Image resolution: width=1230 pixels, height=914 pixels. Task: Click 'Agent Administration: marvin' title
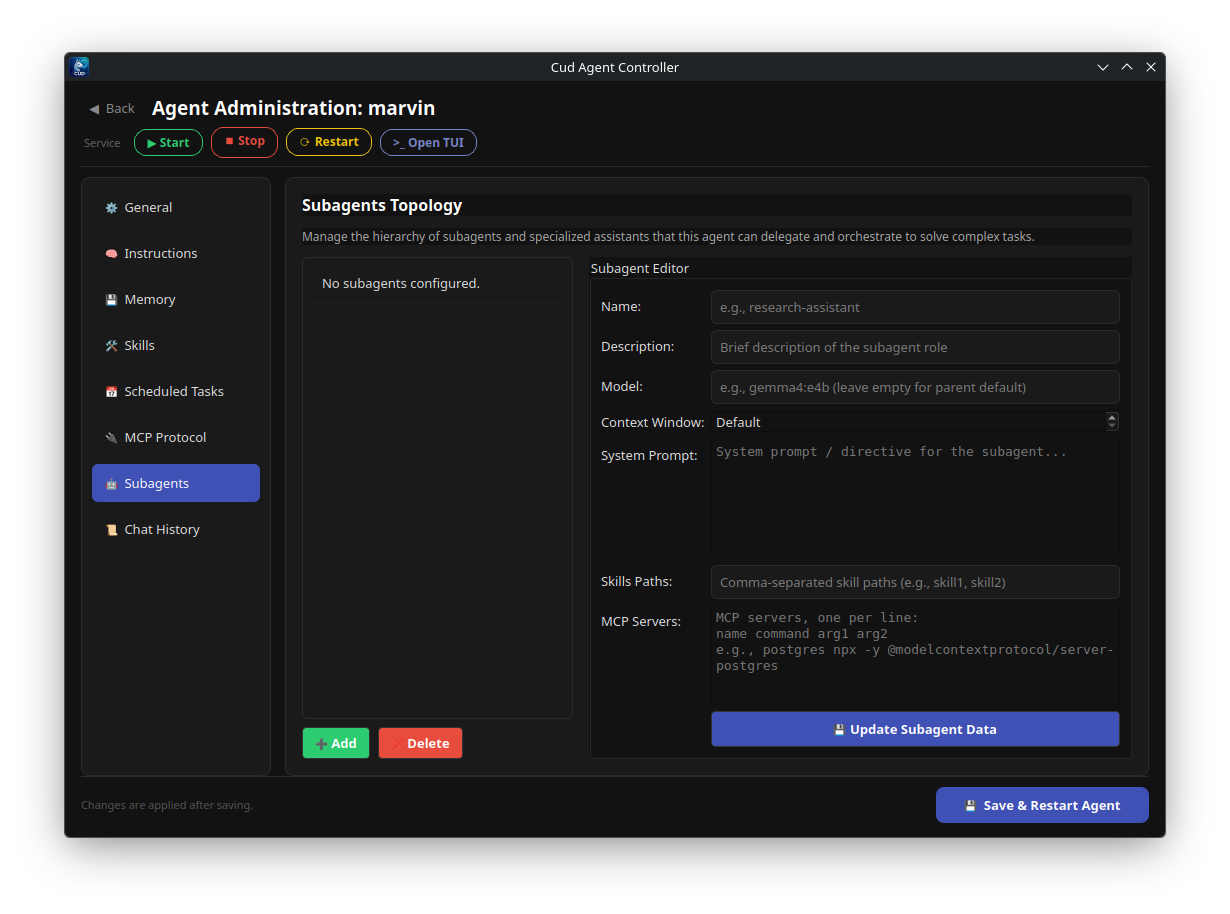click(293, 108)
